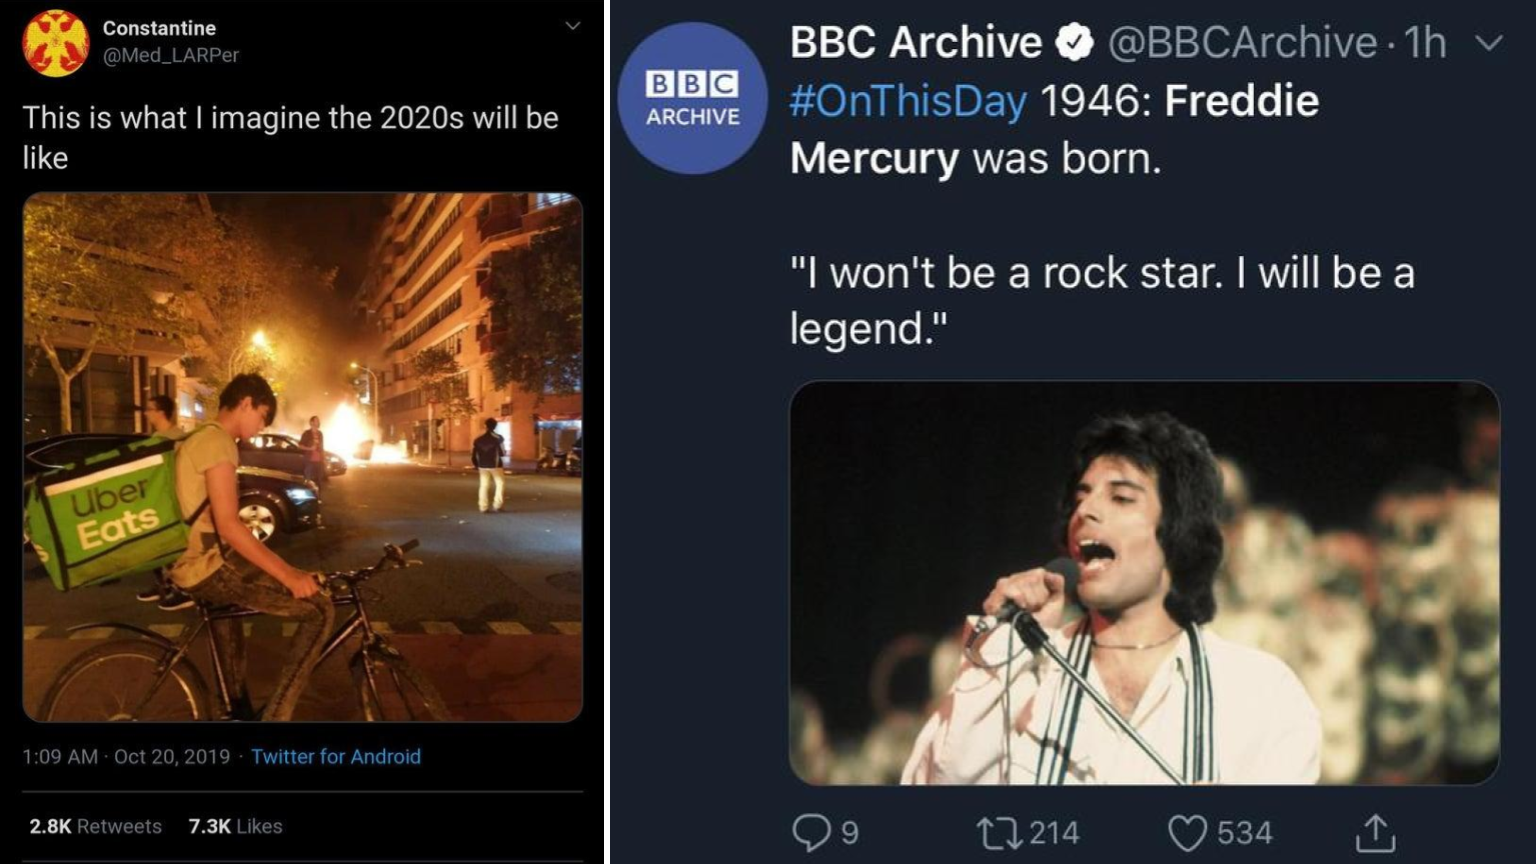Image resolution: width=1536 pixels, height=864 pixels.
Task: Toggle retweet showing 214 count
Action: (1030, 831)
